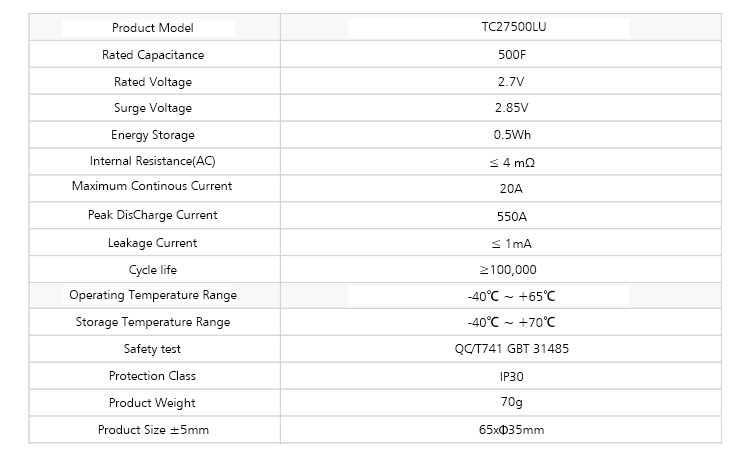
Task: Select the 0.5Wh energy value
Action: click(509, 135)
